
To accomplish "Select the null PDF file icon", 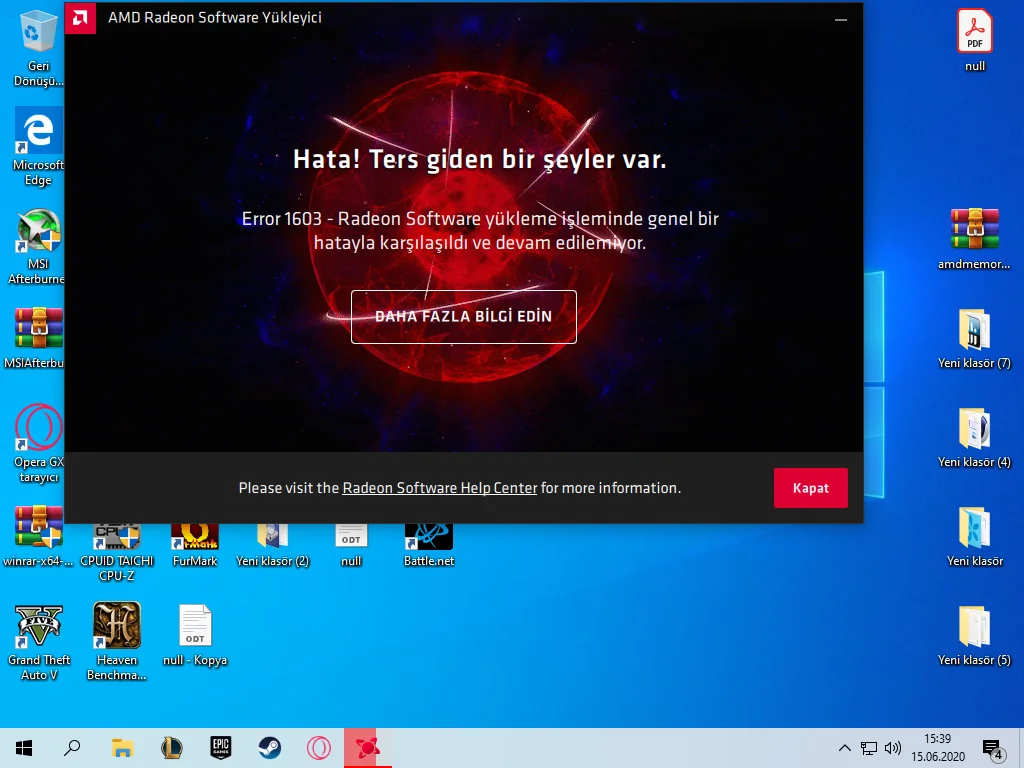I will click(x=974, y=40).
